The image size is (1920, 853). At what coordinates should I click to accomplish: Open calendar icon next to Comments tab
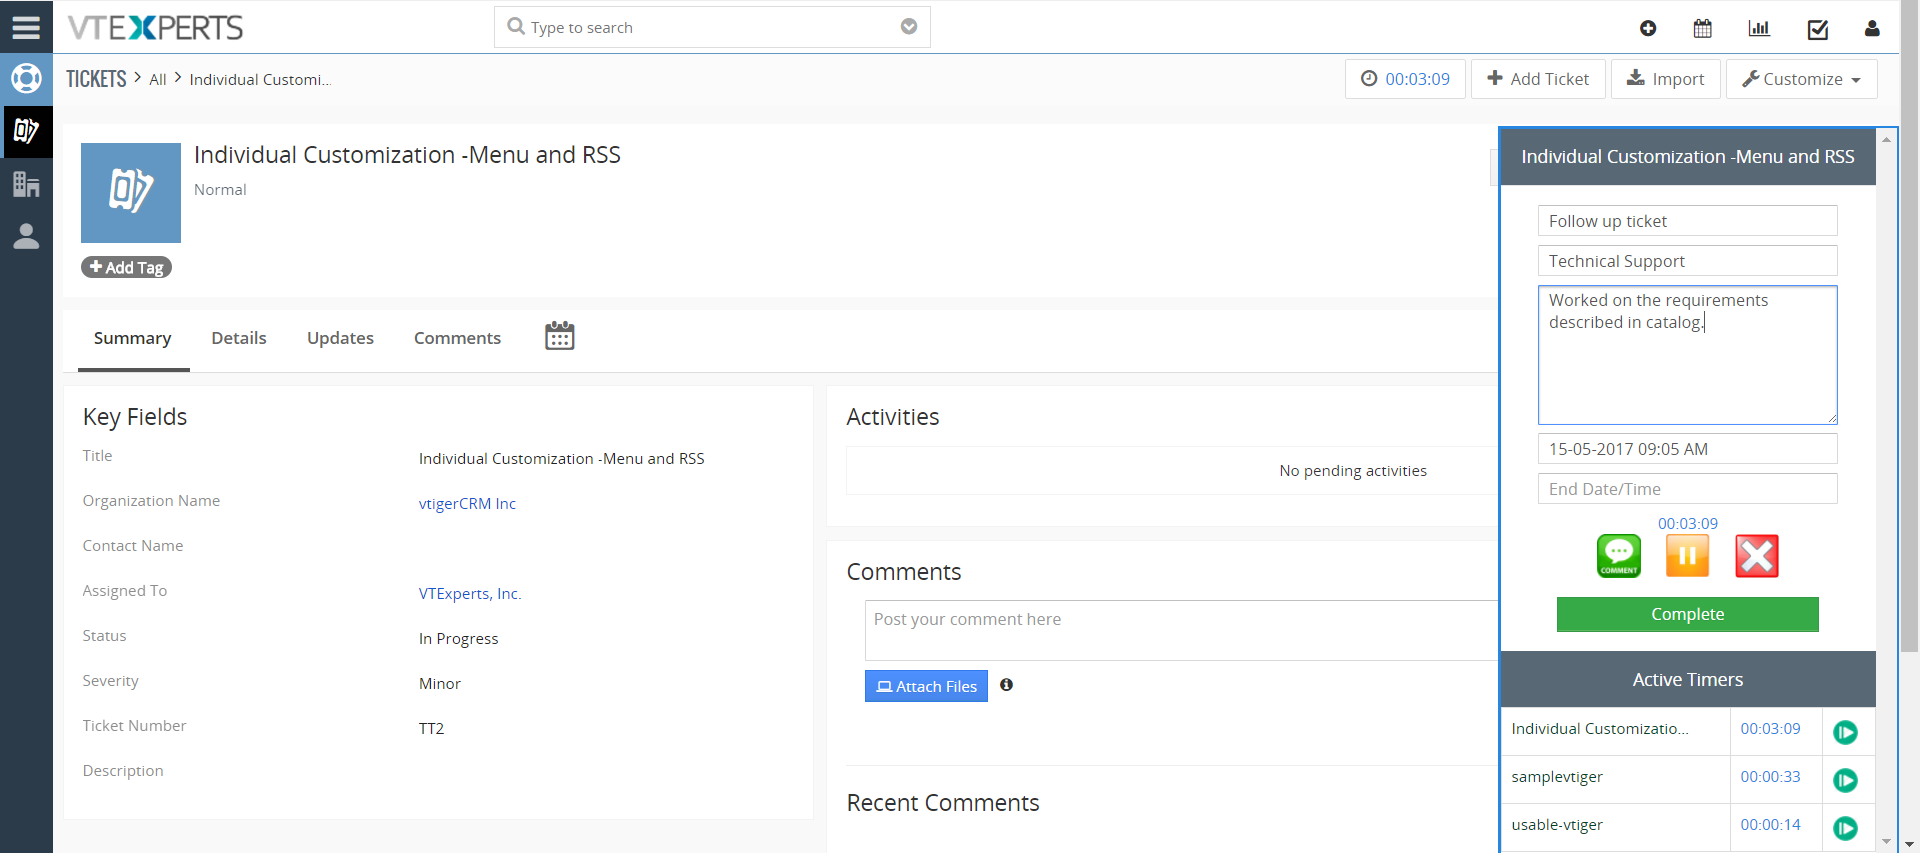coord(560,336)
